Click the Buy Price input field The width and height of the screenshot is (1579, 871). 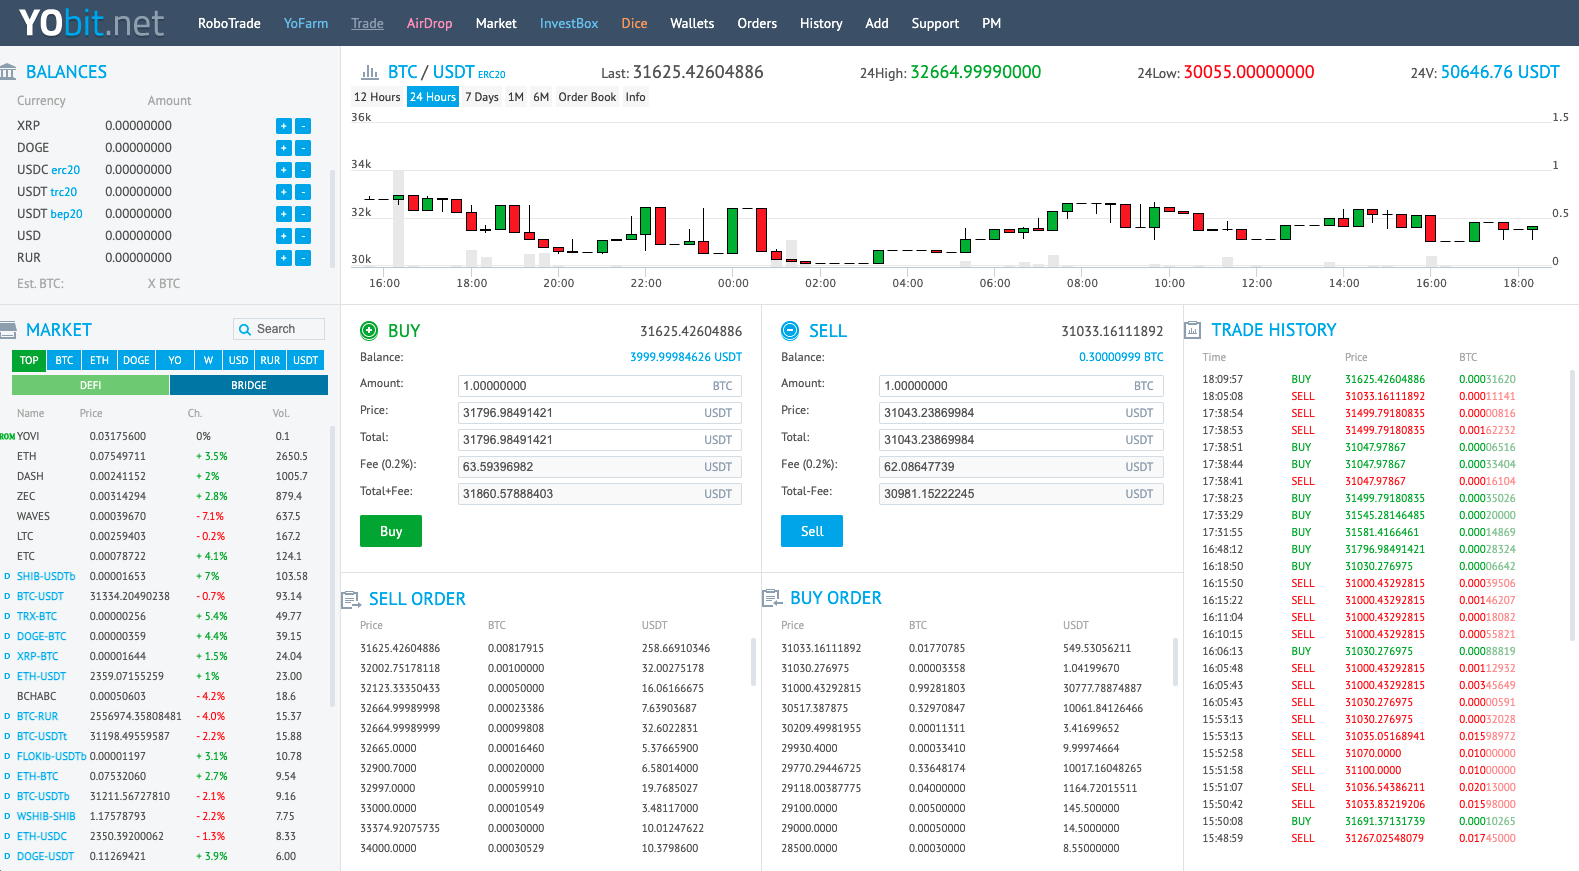pos(599,413)
